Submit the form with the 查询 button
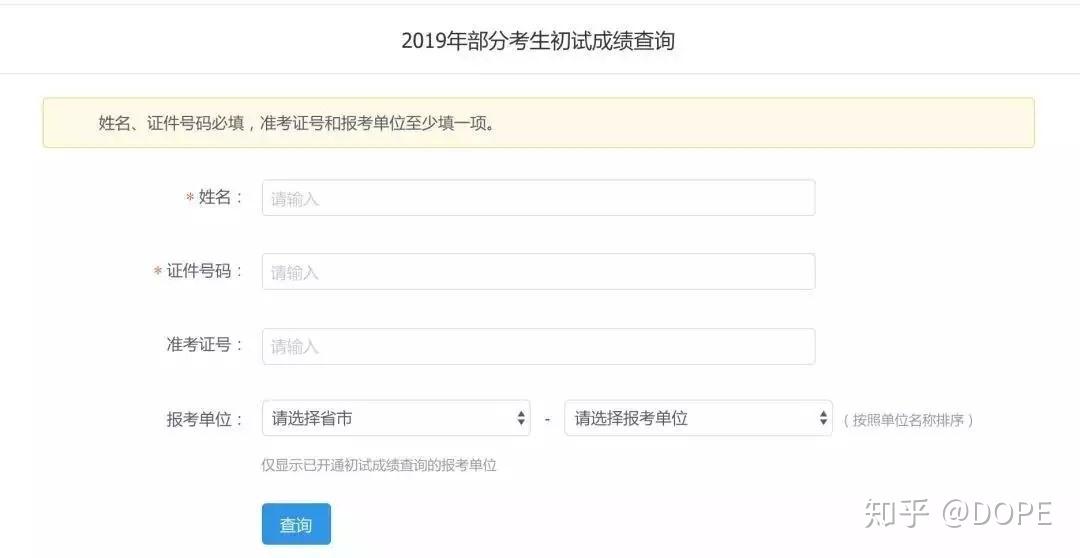 [x=296, y=524]
